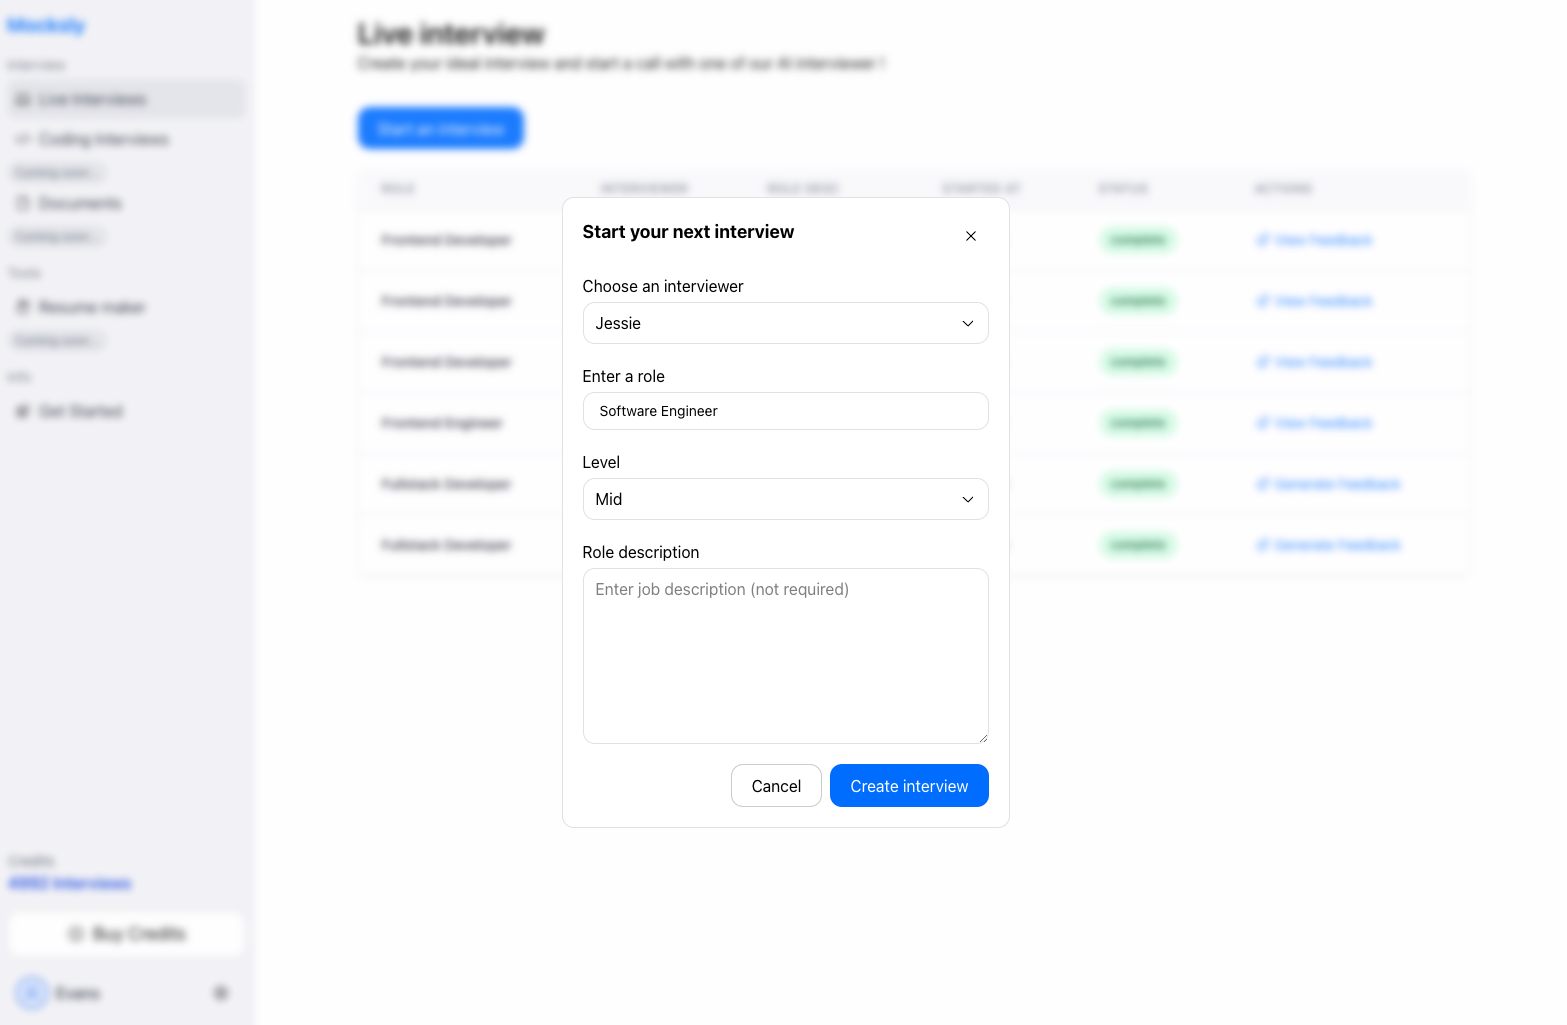
Task: Click the Documents sidebar icon
Action: pos(22,203)
